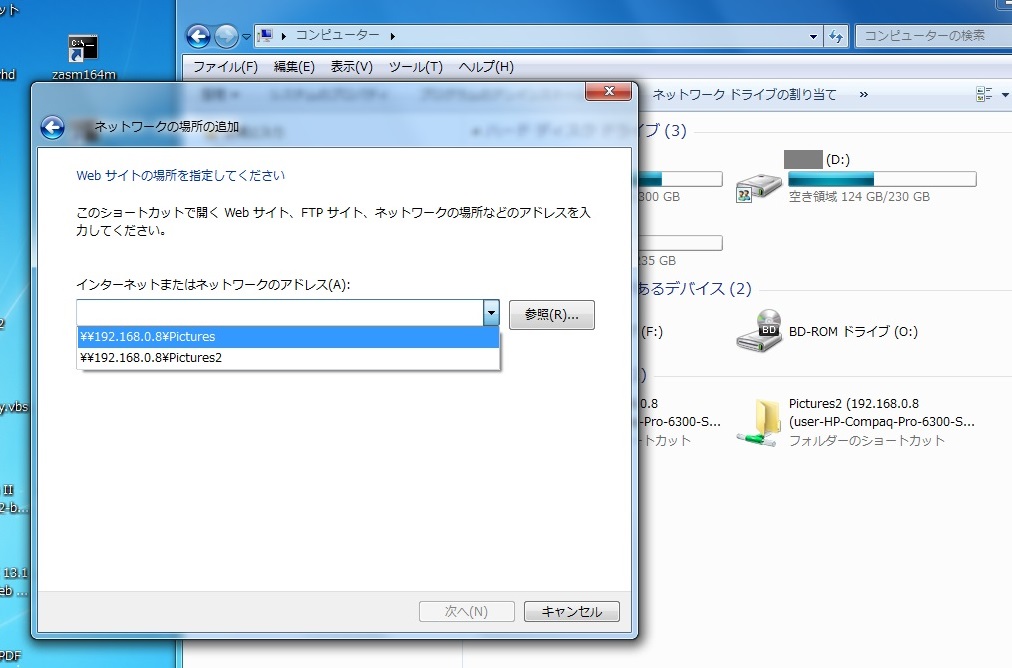Open the recent pages dropdown beside forward
The height and width of the screenshot is (668, 1012).
point(246,37)
